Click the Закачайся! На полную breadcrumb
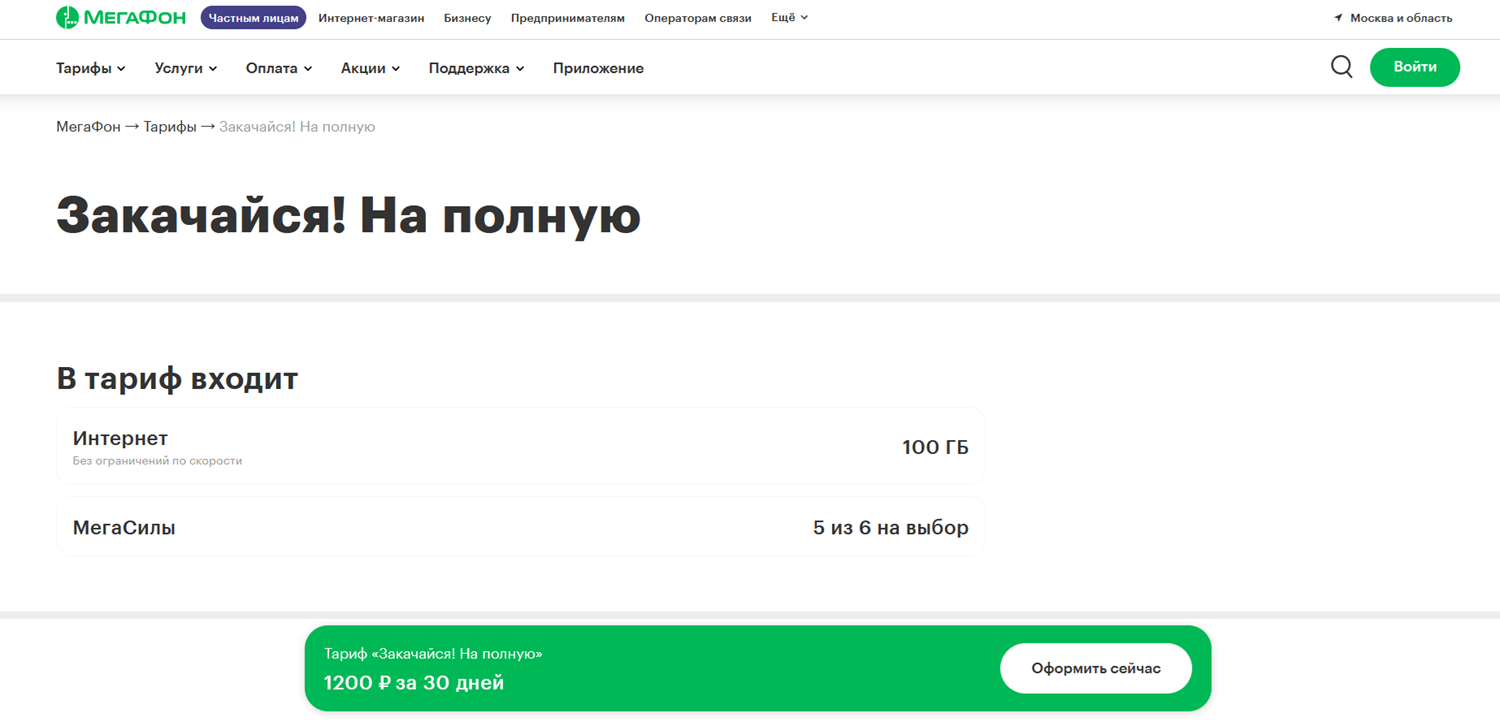This screenshot has height=726, width=1500. click(297, 127)
